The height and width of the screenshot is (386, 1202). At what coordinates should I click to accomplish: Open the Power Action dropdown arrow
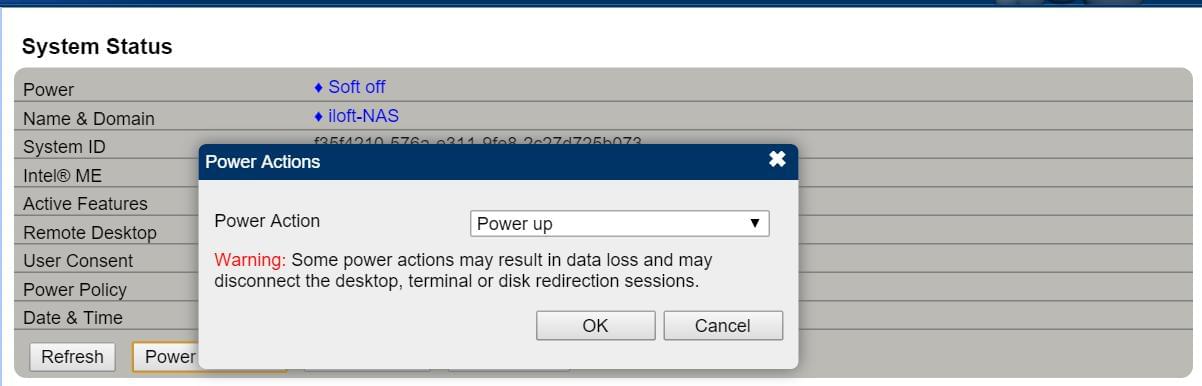(755, 224)
